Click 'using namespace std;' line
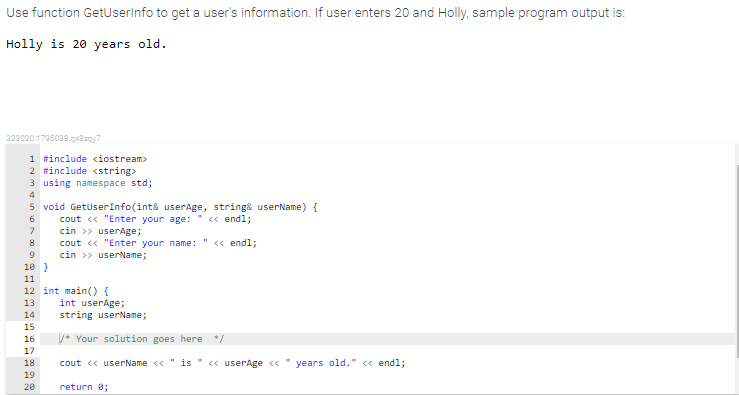The height and width of the screenshot is (395, 739). click(98, 183)
